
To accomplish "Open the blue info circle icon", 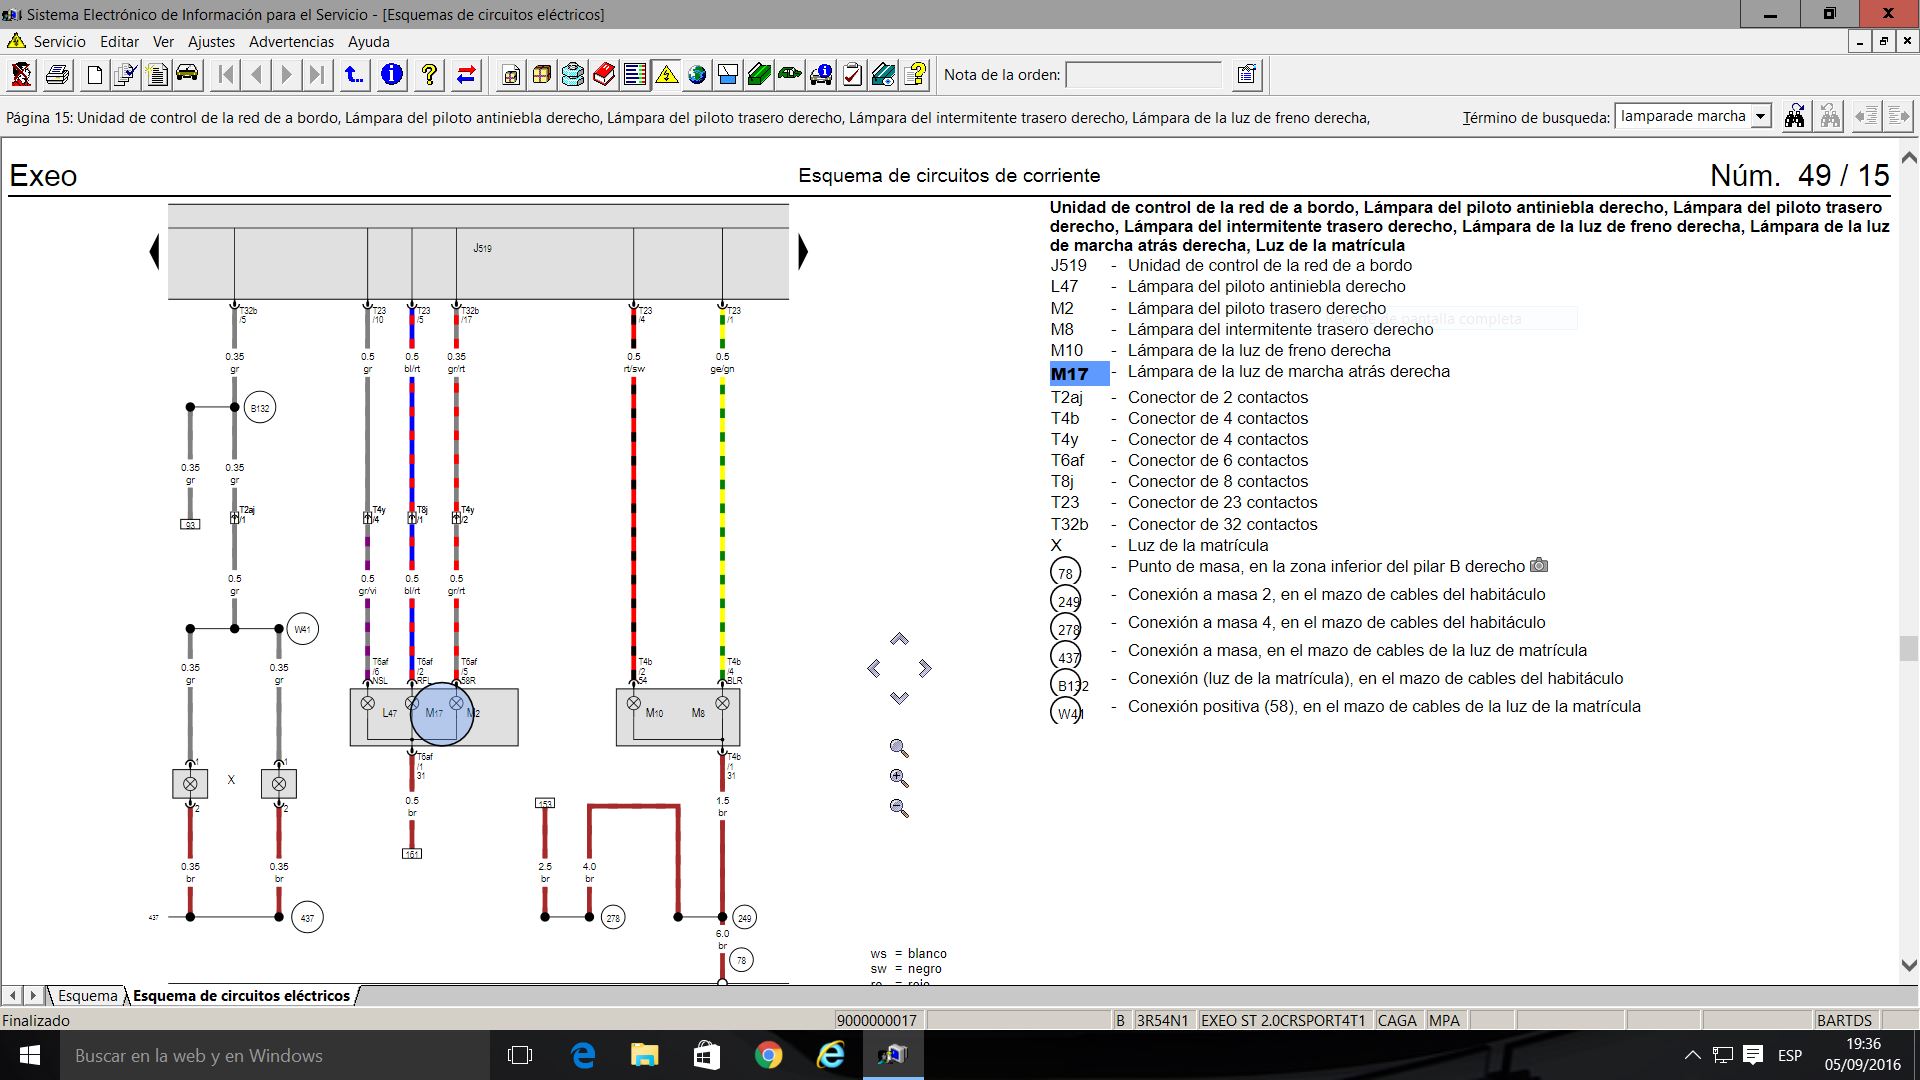I will tap(392, 75).
